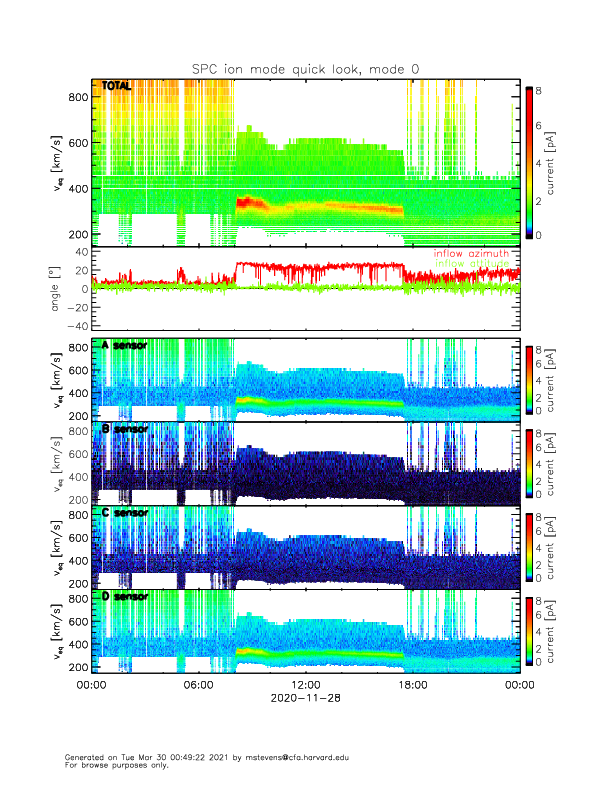
Task: Click the 2020-11-28 date label
Action: [305, 697]
